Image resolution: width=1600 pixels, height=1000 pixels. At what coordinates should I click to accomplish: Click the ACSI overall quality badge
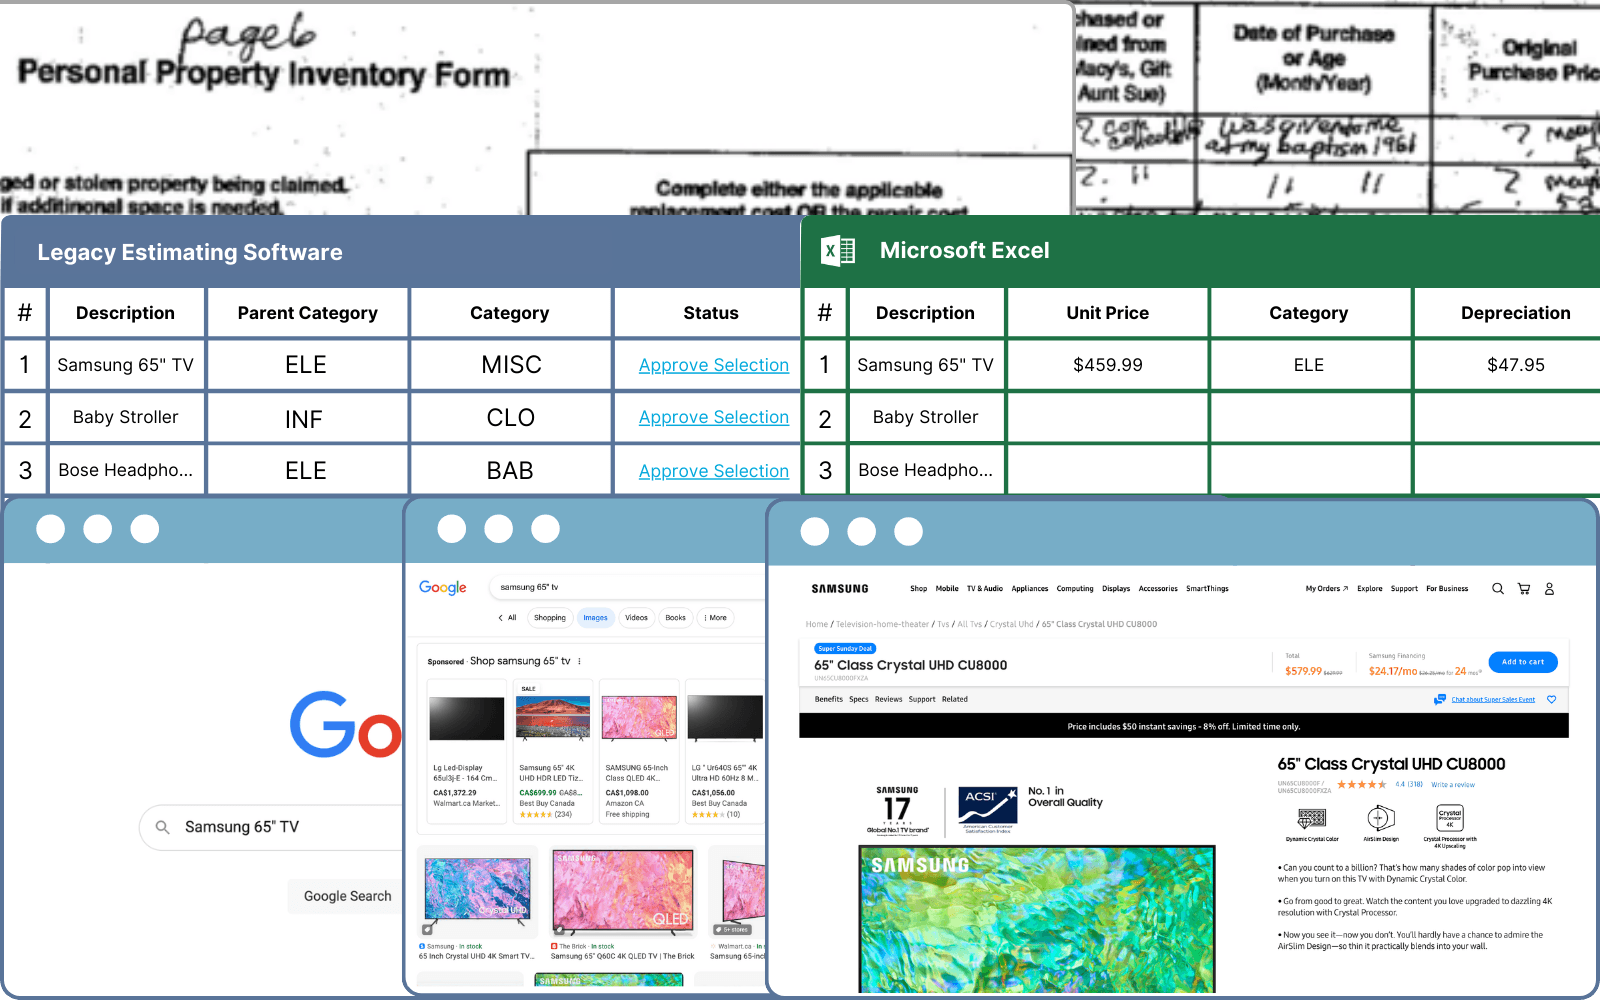(x=988, y=809)
